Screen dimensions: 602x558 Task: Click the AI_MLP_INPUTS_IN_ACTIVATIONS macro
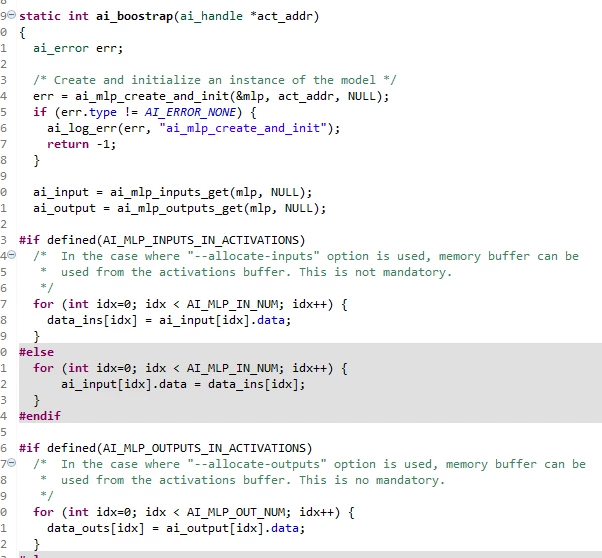click(x=201, y=240)
